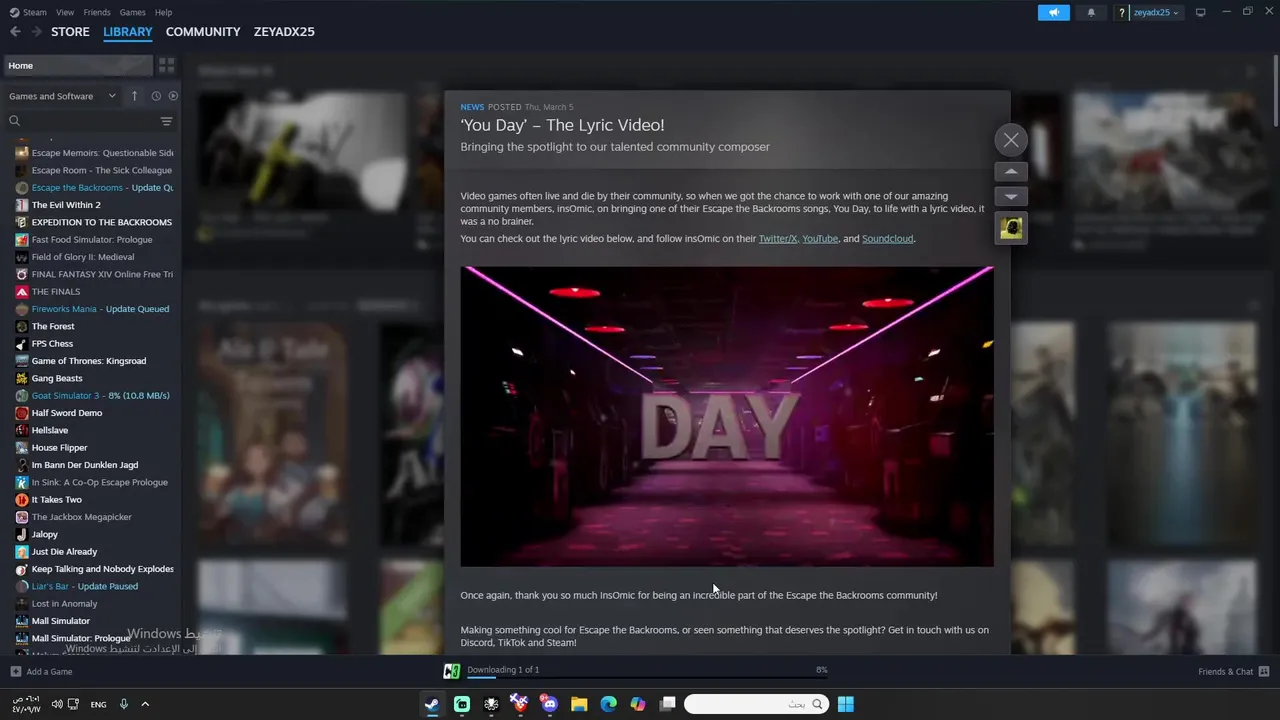The image size is (1280, 720).
Task: Open the Twitter/X link
Action: [x=778, y=239]
